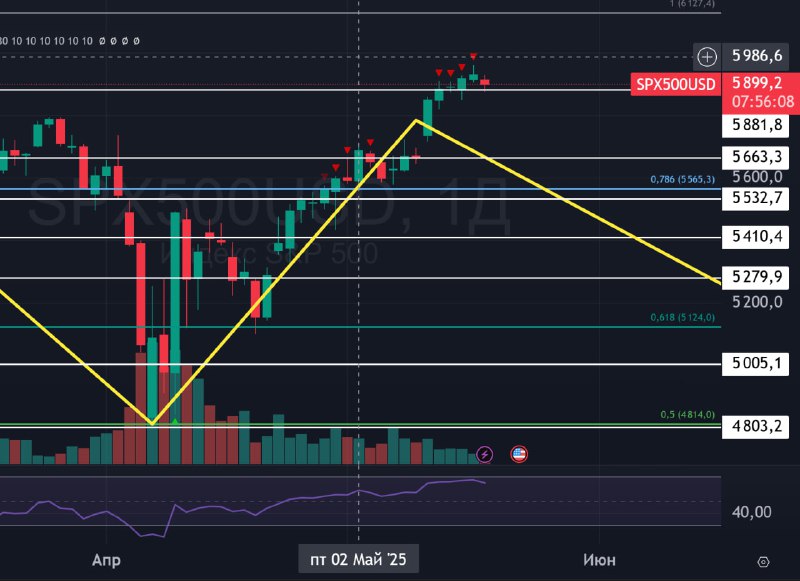Select the 5 532,7 price level label
Screen dimensions: 800x581
click(x=756, y=197)
